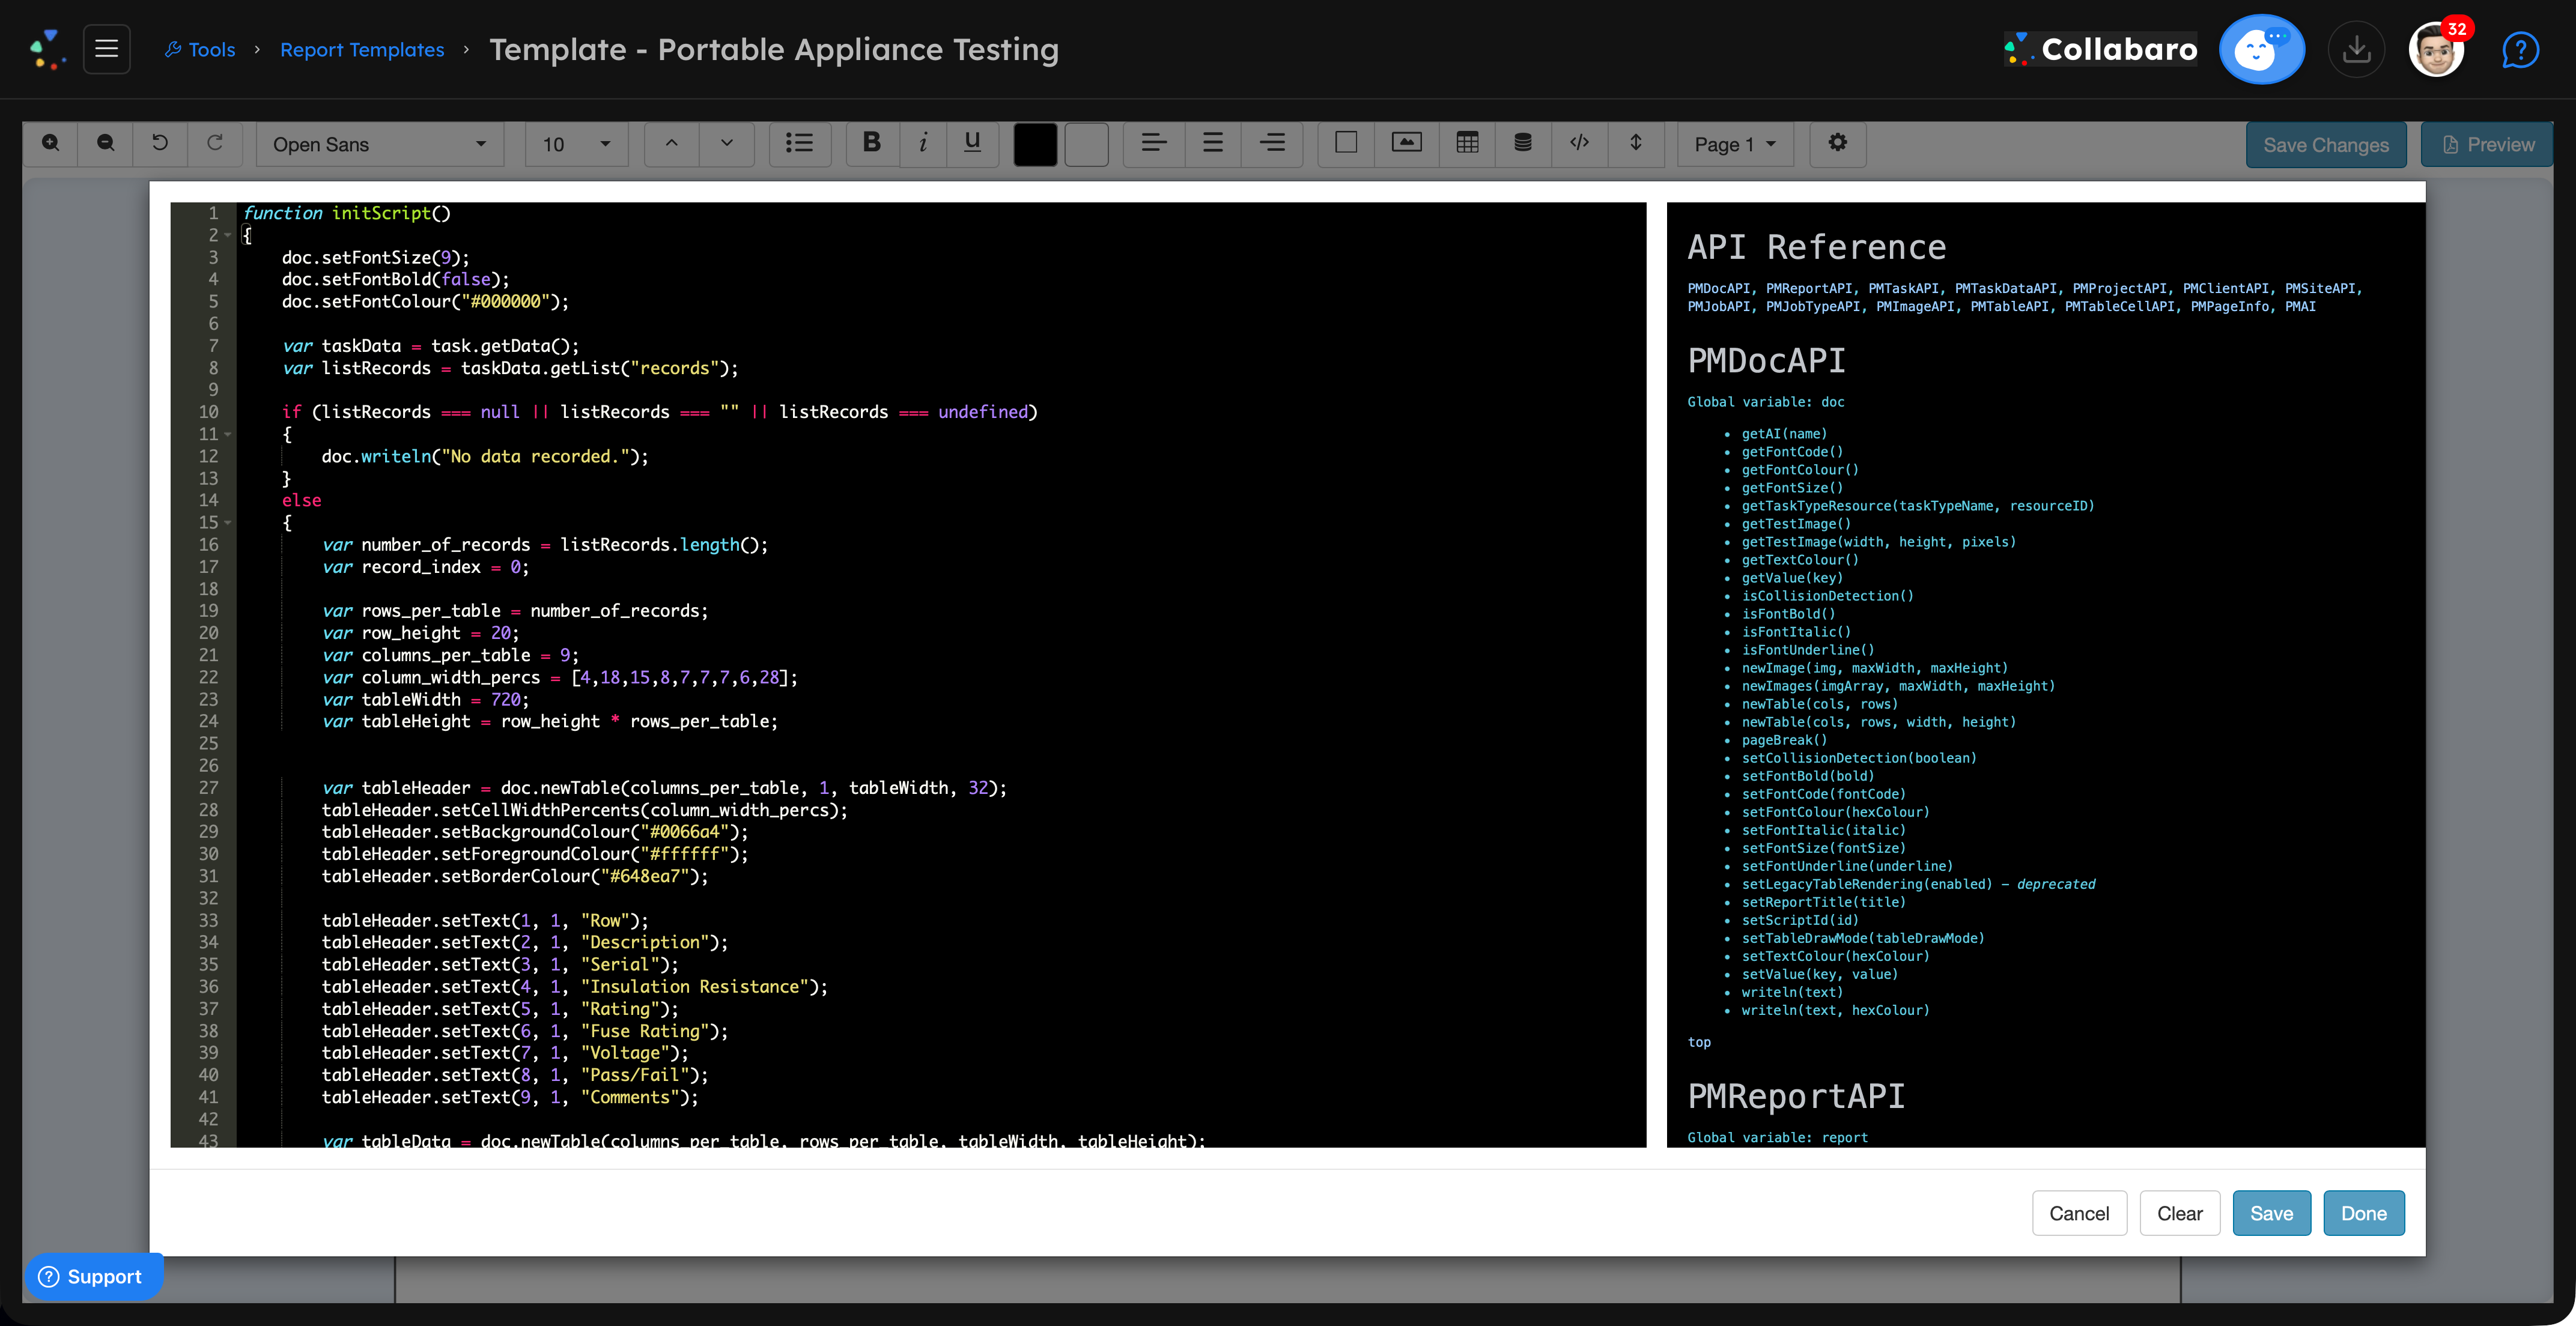This screenshot has width=2576, height=1326.
Task: Open the font colour swatch
Action: pyautogui.click(x=1035, y=144)
